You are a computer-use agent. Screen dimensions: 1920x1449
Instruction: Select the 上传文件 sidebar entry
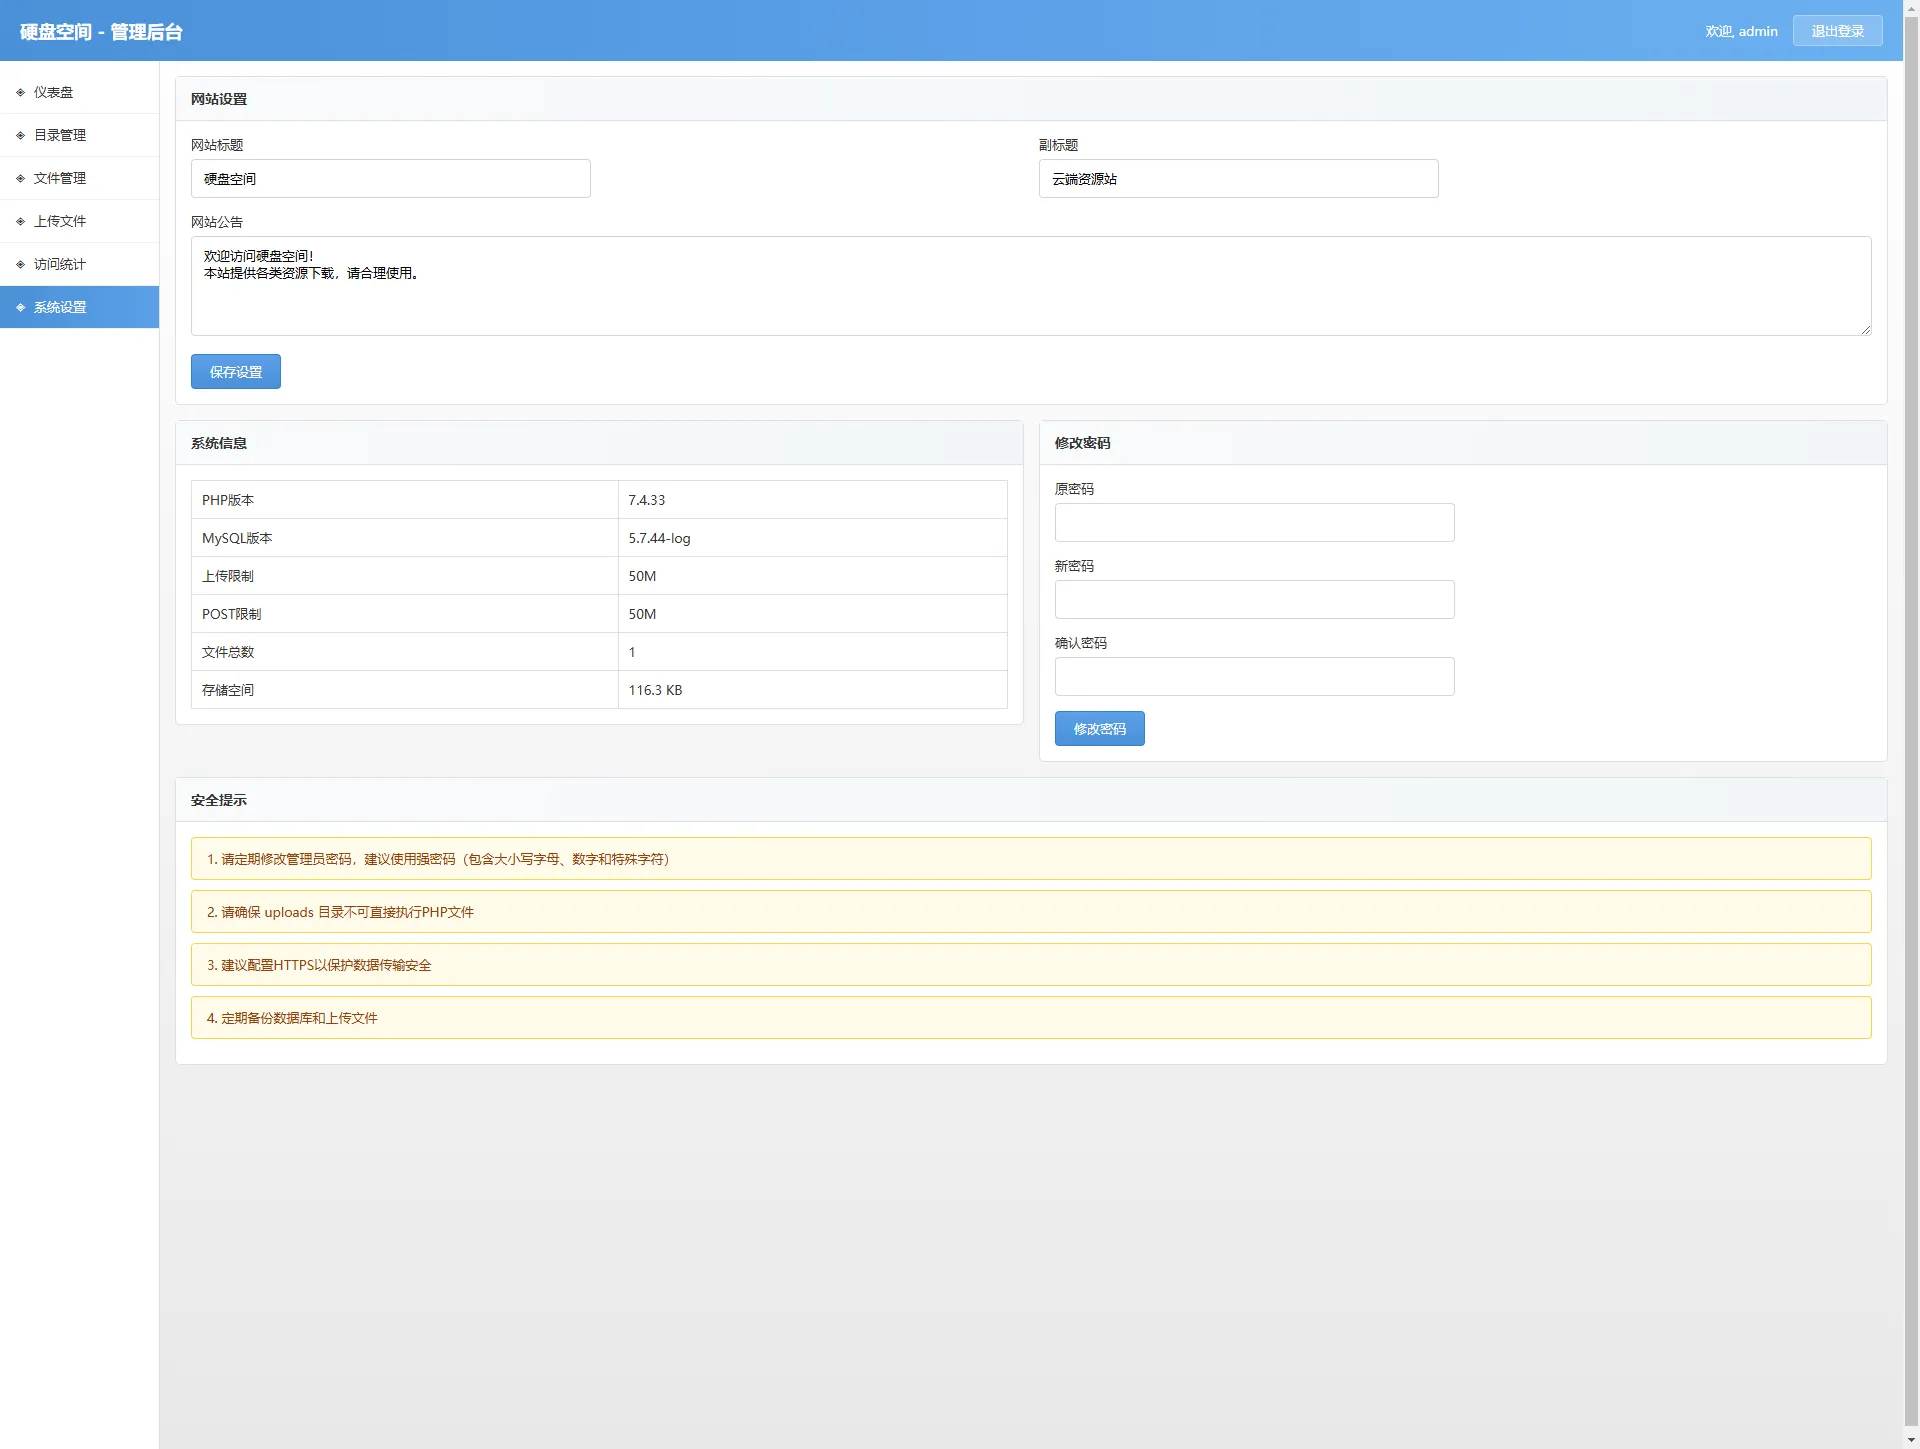(x=60, y=221)
